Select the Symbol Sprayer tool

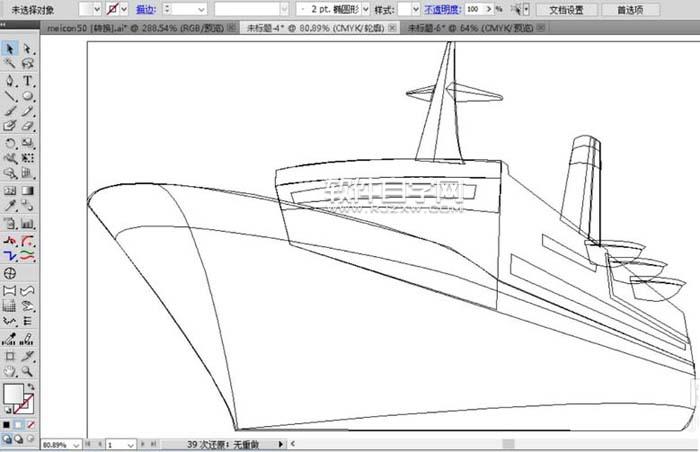point(10,173)
